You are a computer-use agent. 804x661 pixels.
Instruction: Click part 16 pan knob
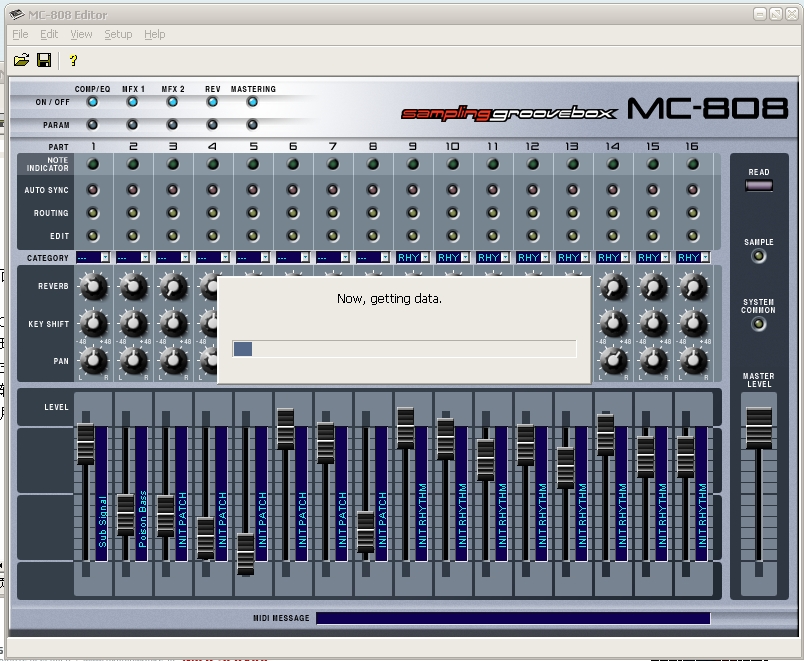(x=693, y=360)
